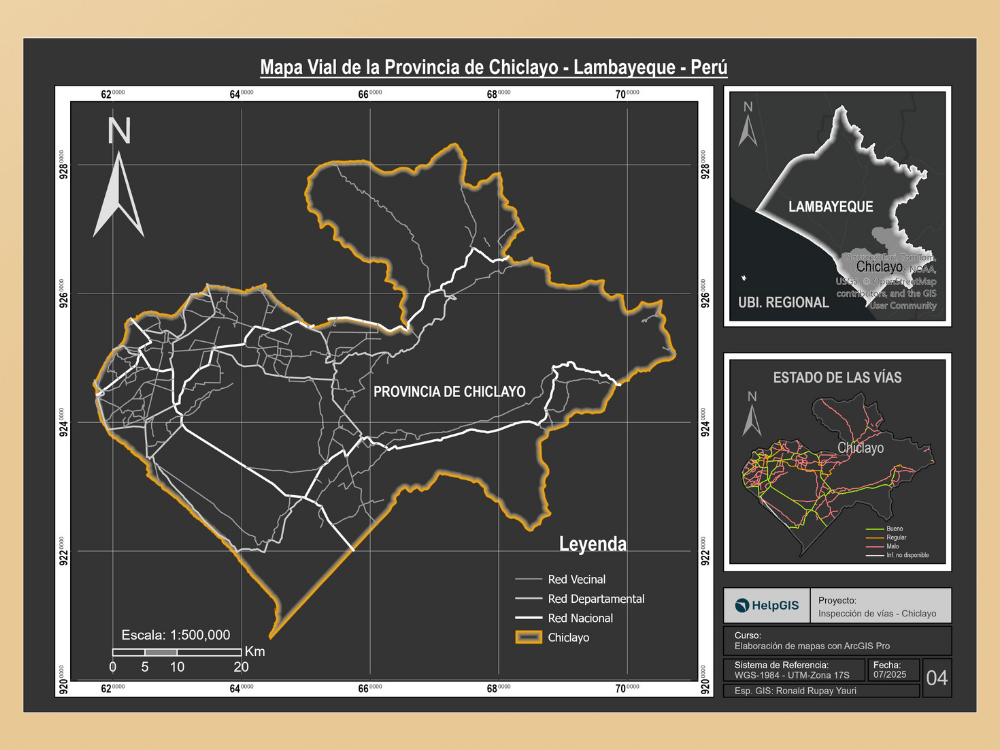This screenshot has width=1000, height=750.
Task: Click the Red Nacional thick line symbol
Action: pyautogui.click(x=528, y=617)
